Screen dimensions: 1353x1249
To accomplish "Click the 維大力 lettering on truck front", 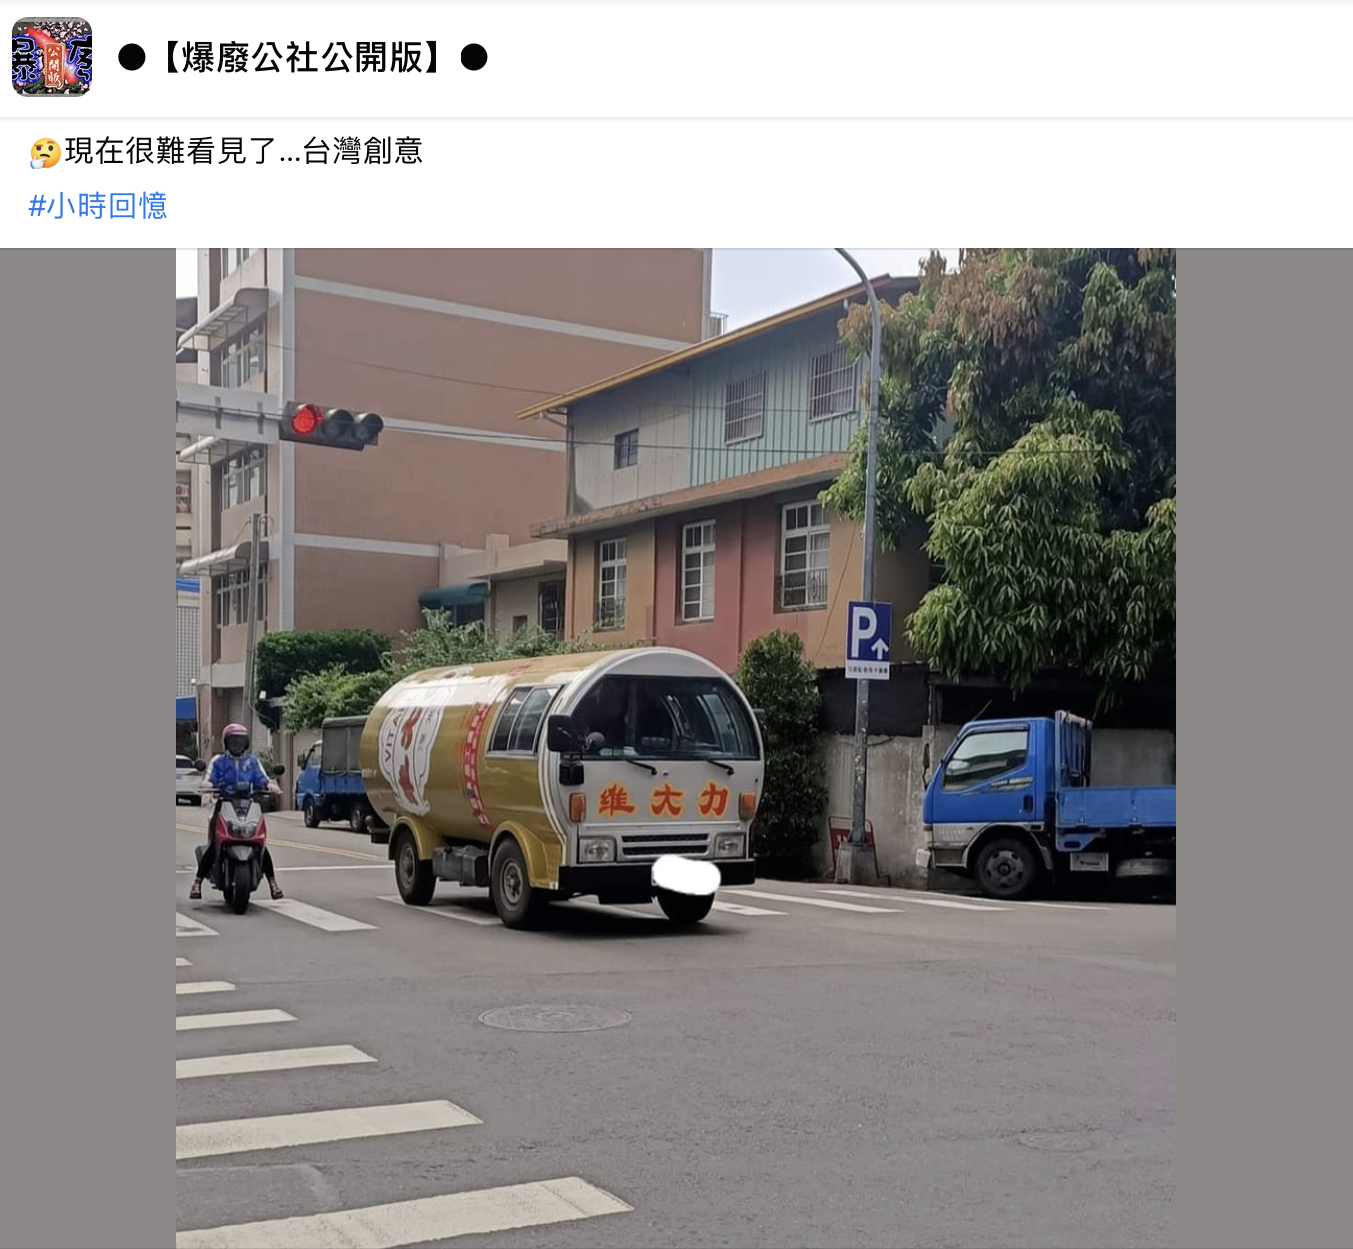I will [664, 800].
